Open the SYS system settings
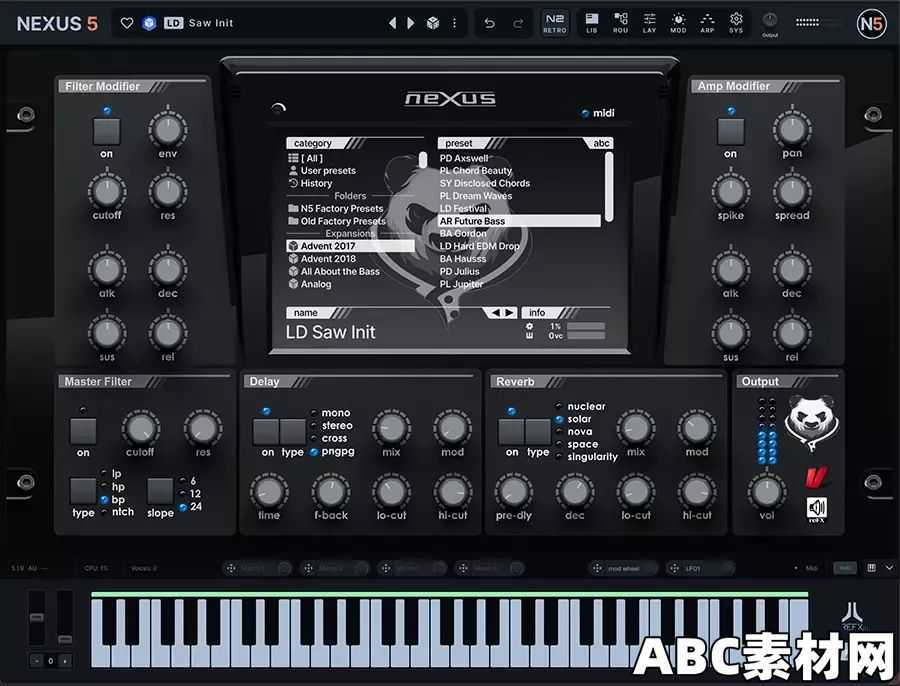 736,22
